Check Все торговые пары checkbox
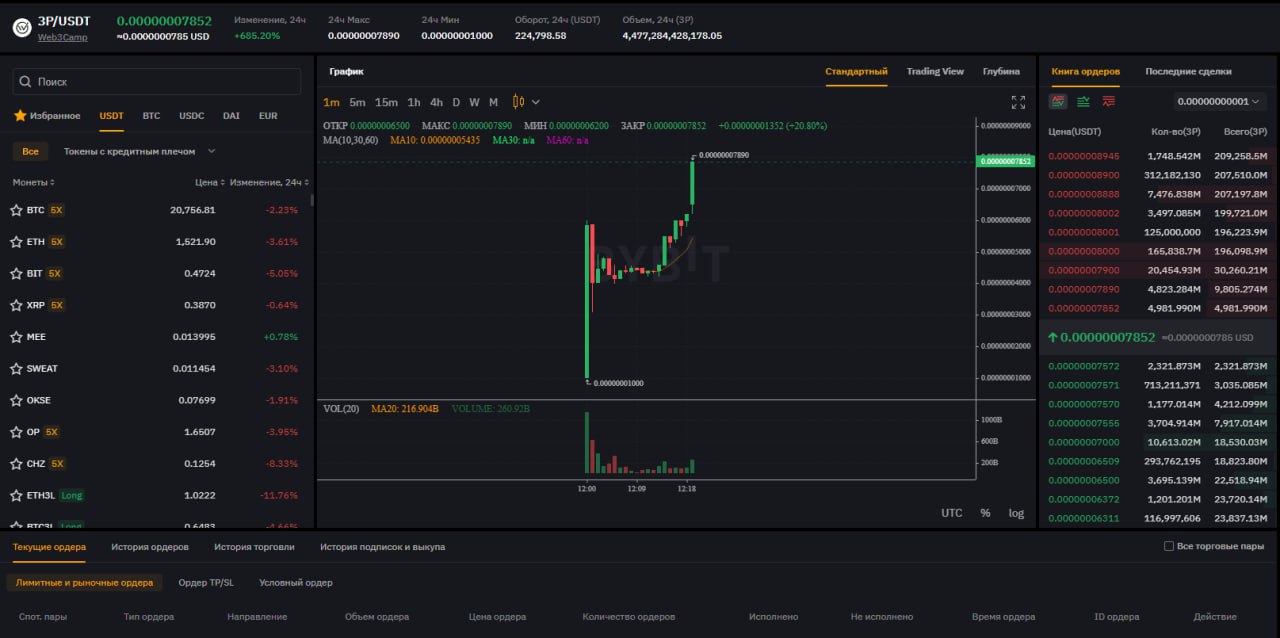The height and width of the screenshot is (638, 1280). pos(1169,546)
